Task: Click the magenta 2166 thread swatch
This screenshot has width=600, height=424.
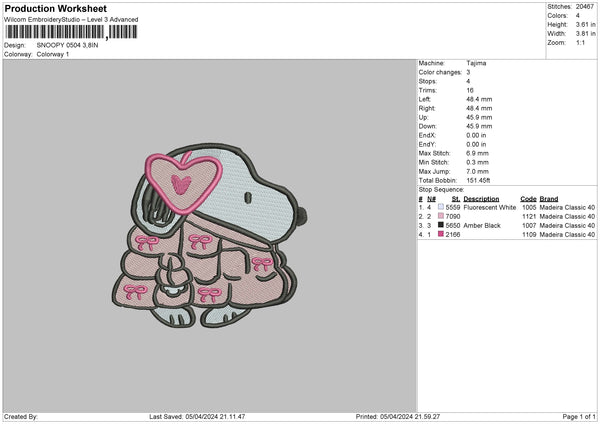Action: pyautogui.click(x=441, y=234)
